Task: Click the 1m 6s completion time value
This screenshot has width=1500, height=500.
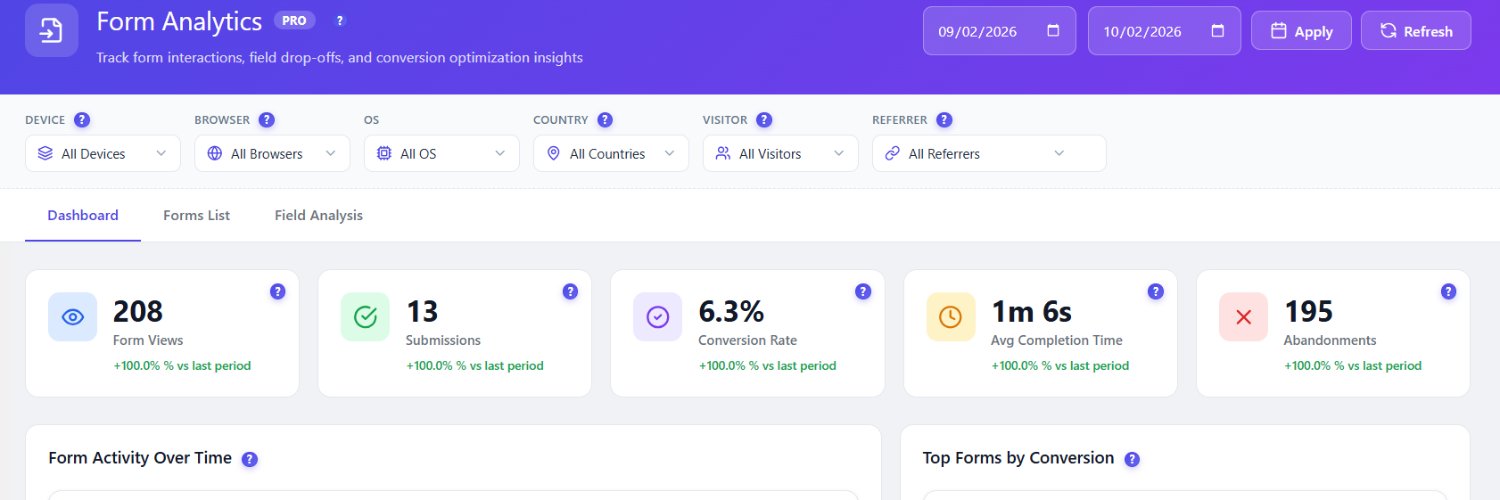Action: point(1032,312)
